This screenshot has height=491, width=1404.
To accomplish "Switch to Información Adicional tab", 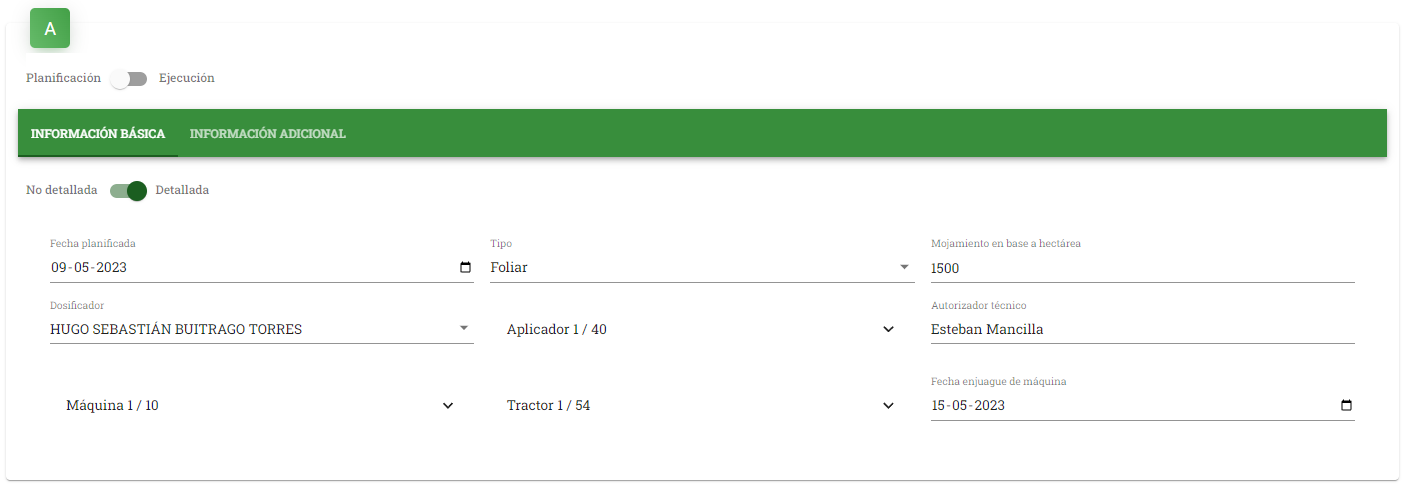I will tap(268, 134).
